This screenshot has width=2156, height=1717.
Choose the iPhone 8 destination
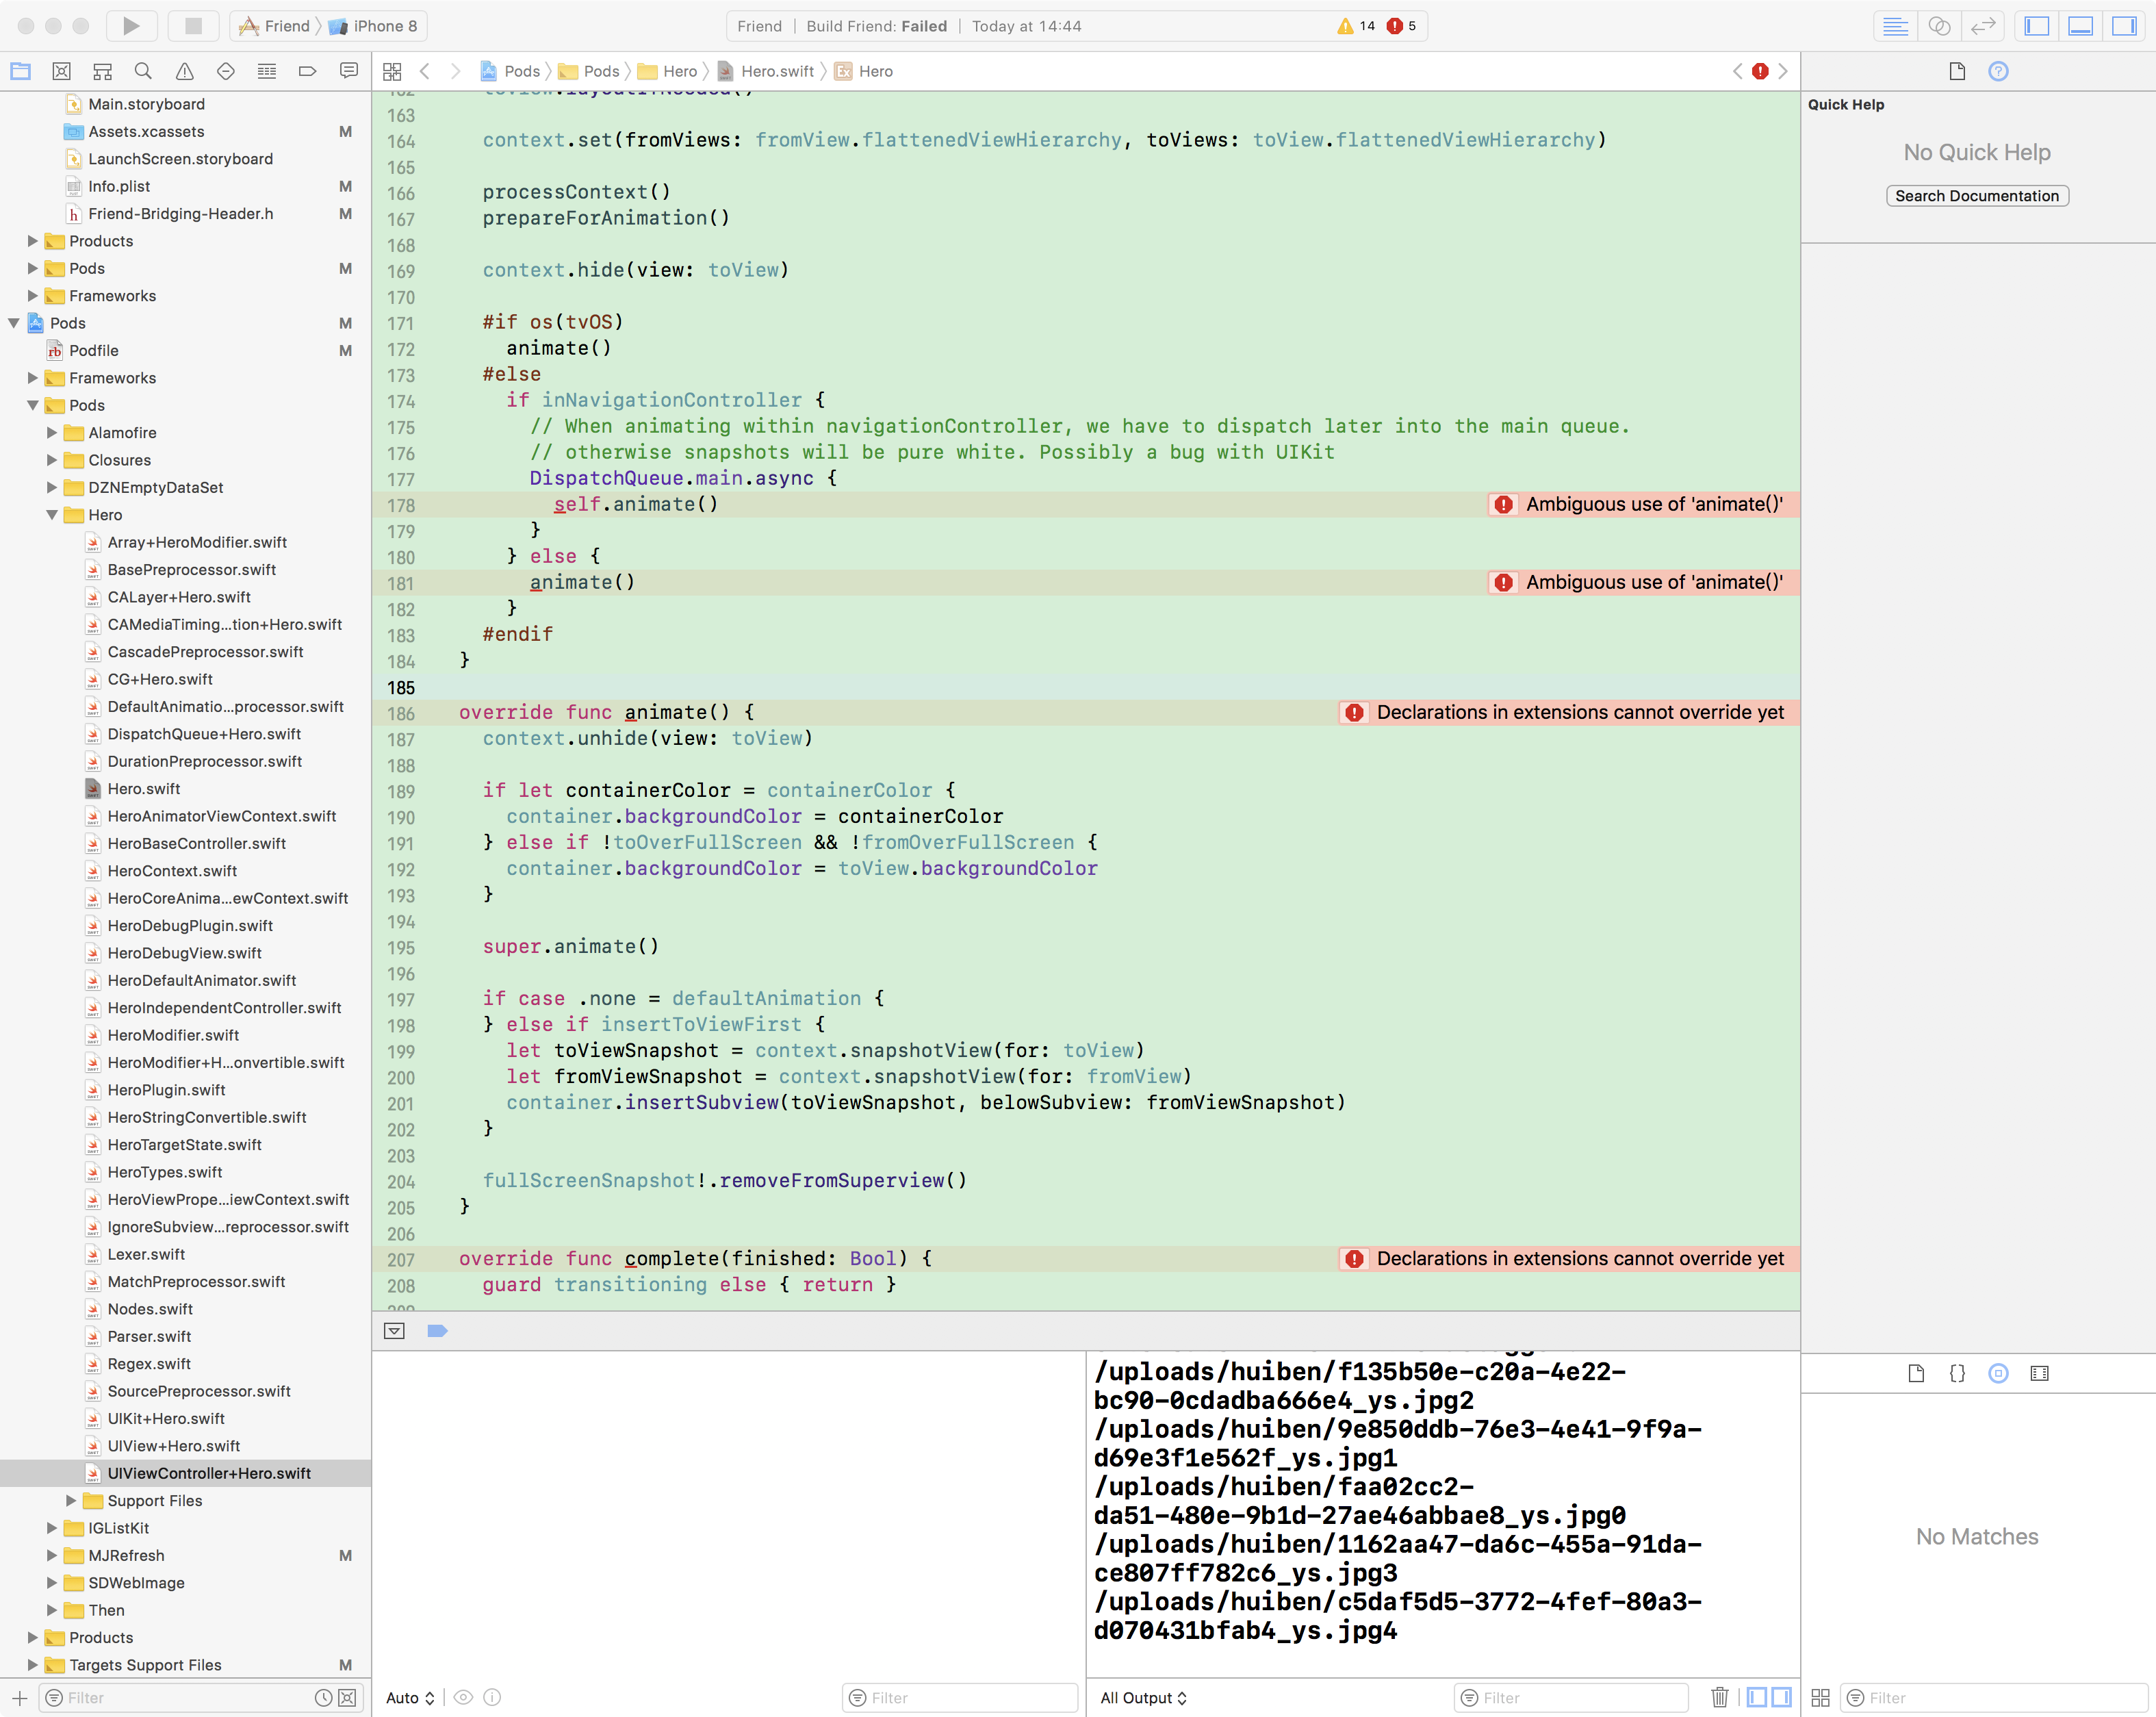pyautogui.click(x=373, y=26)
